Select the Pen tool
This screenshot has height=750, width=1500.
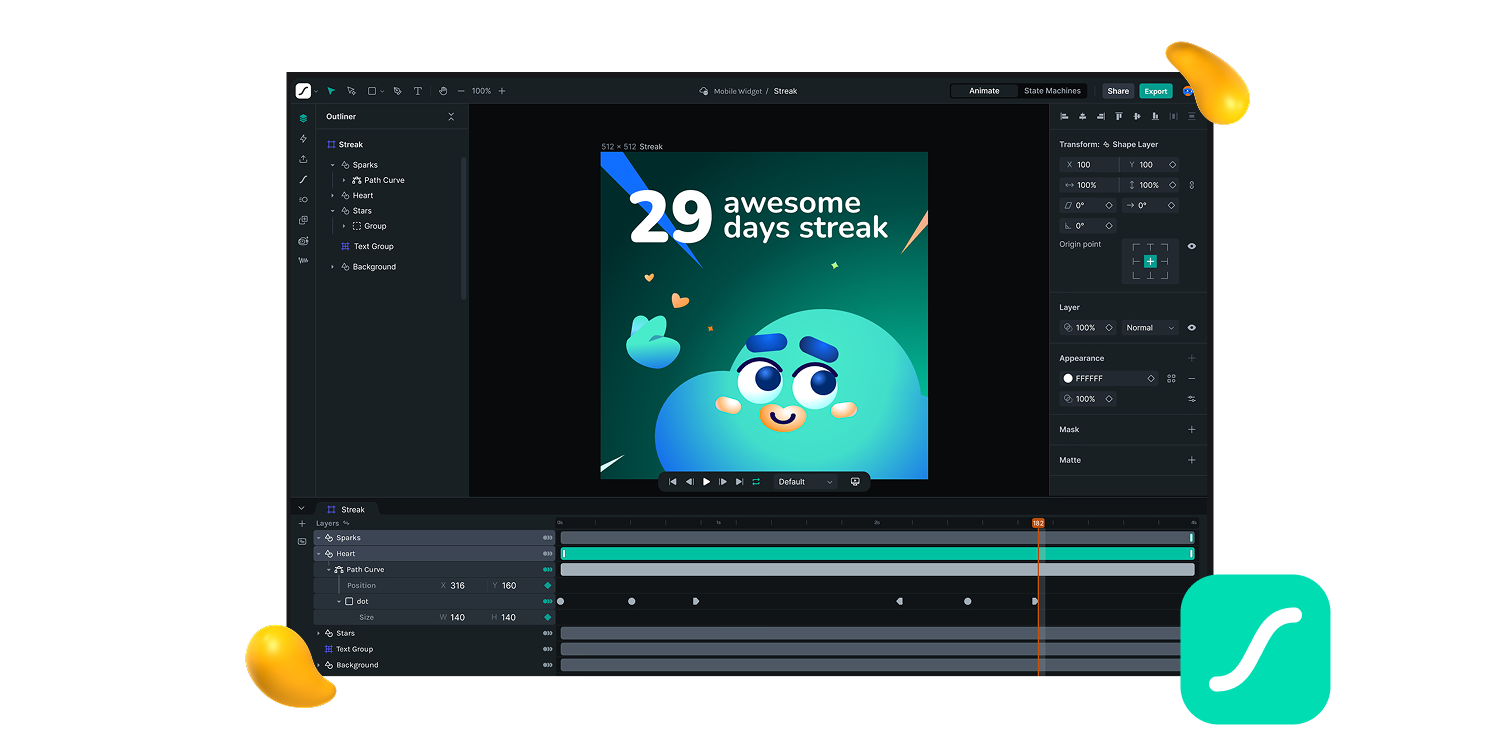(x=397, y=91)
